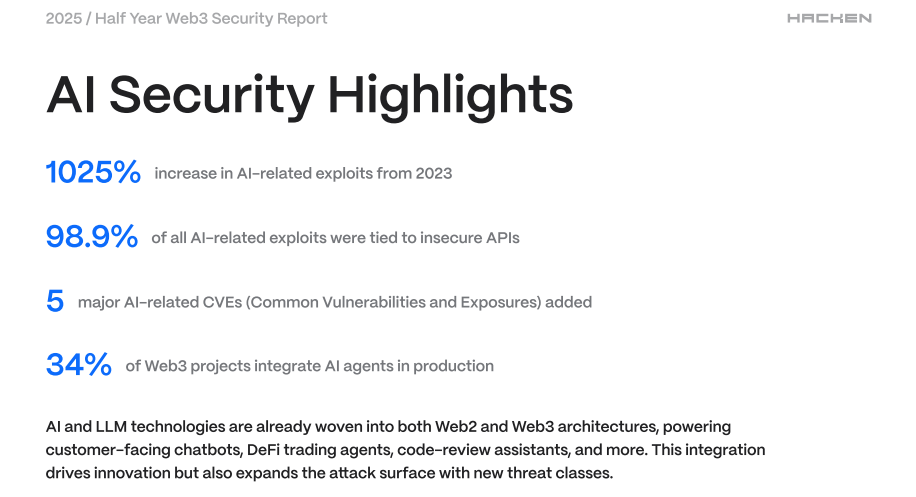Click the major AI-related CVEs added line
916x497 pixels.
pyautogui.click(x=335, y=302)
